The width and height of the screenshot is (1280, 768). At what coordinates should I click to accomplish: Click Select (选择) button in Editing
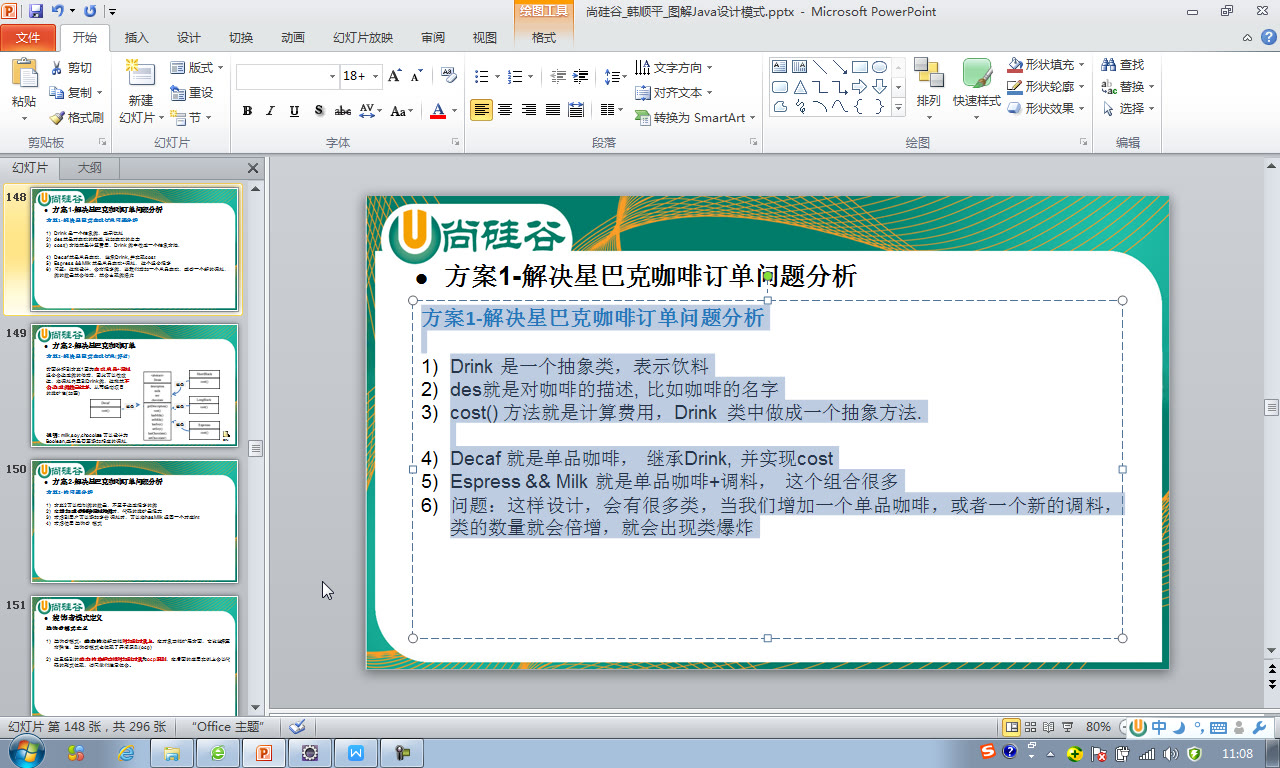[1128, 109]
